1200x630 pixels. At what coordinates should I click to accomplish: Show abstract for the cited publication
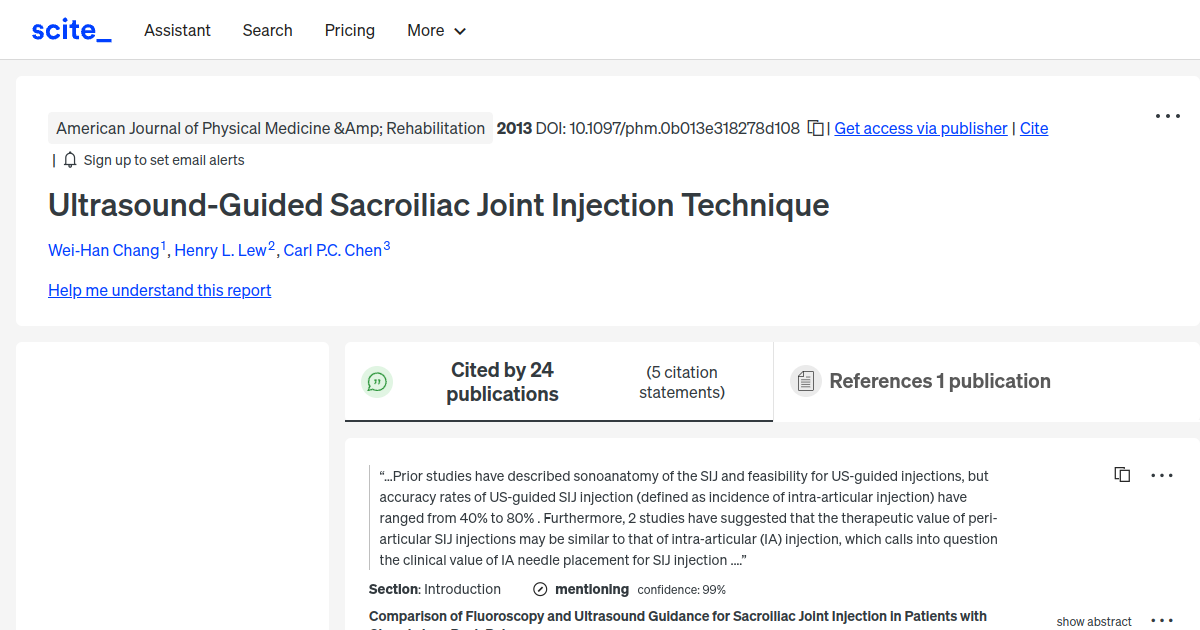click(x=1093, y=621)
